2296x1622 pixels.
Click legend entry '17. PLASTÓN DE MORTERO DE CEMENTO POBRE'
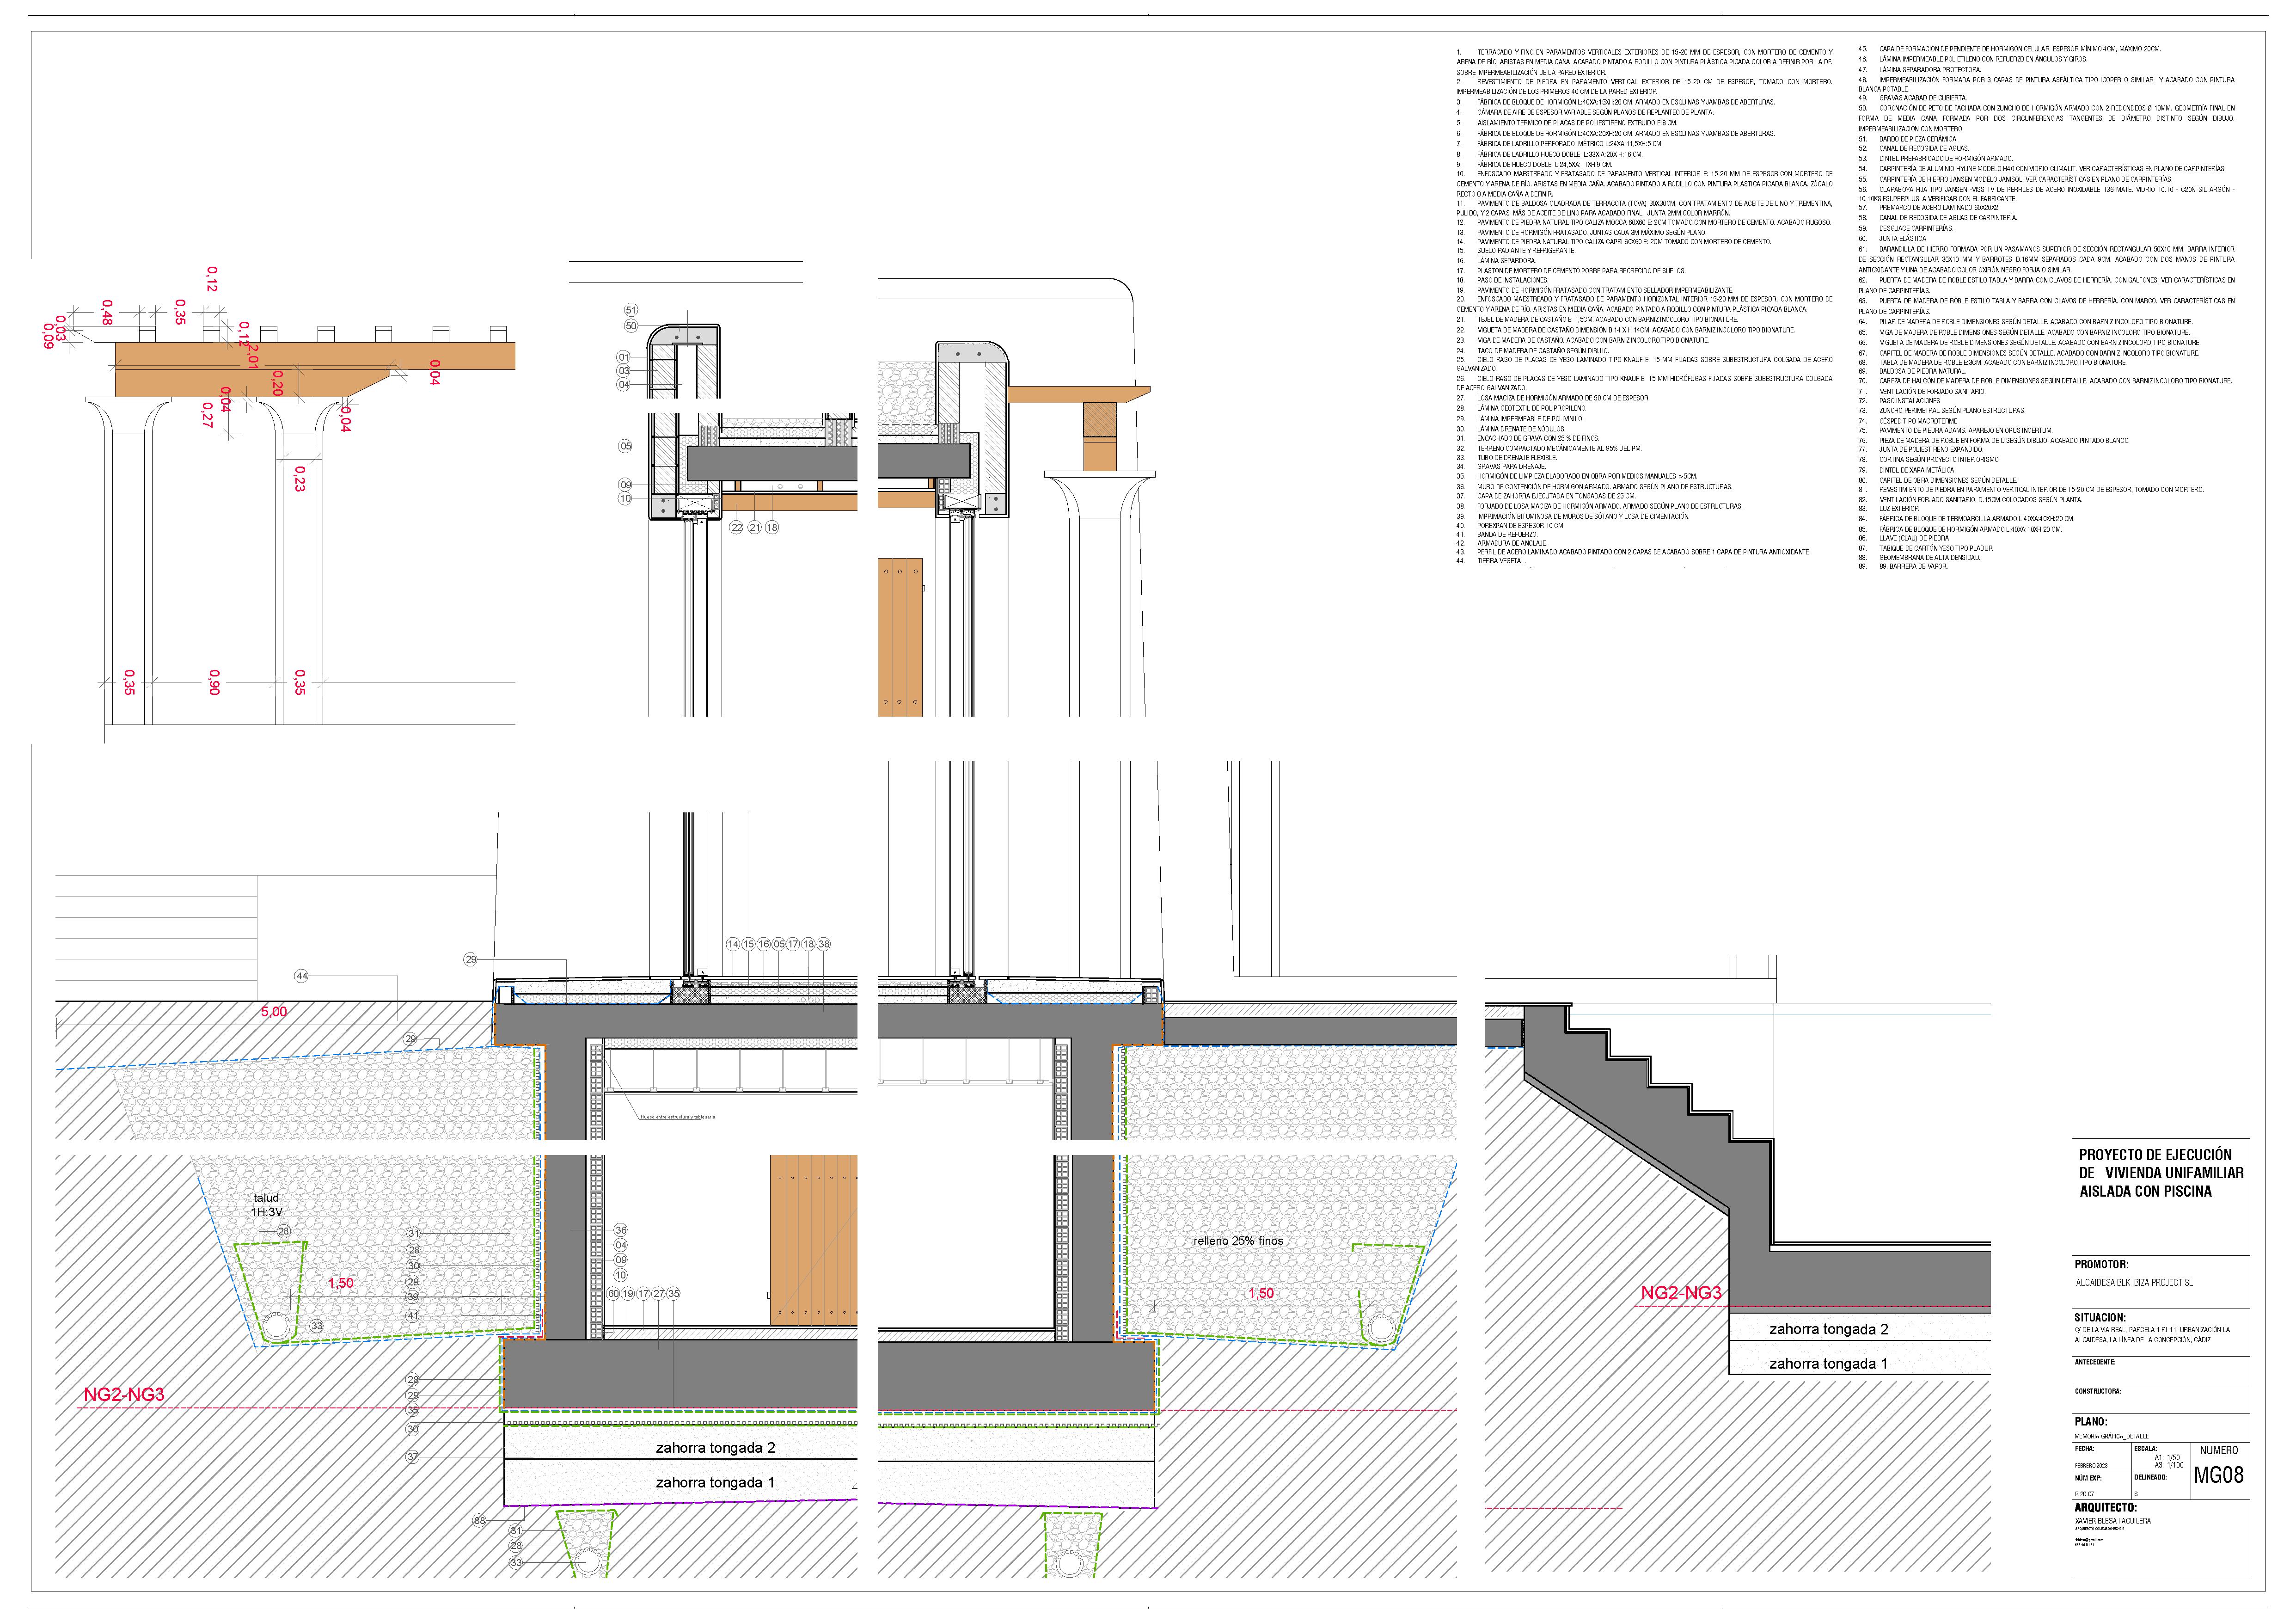point(1571,271)
